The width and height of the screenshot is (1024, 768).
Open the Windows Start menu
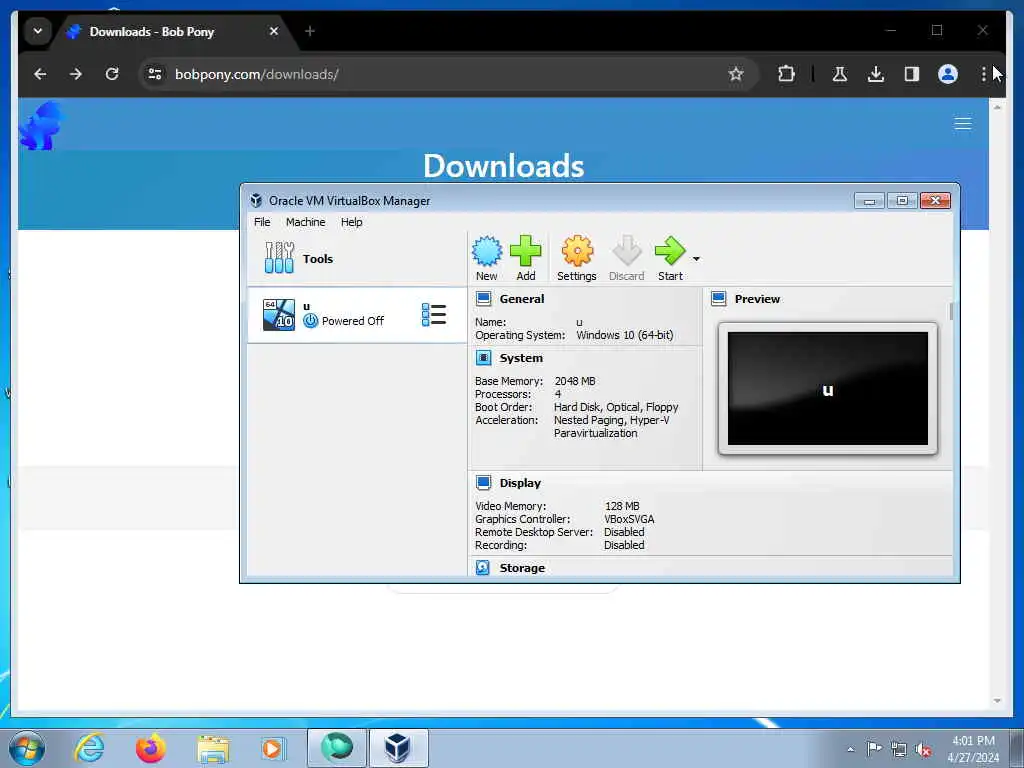(x=27, y=748)
